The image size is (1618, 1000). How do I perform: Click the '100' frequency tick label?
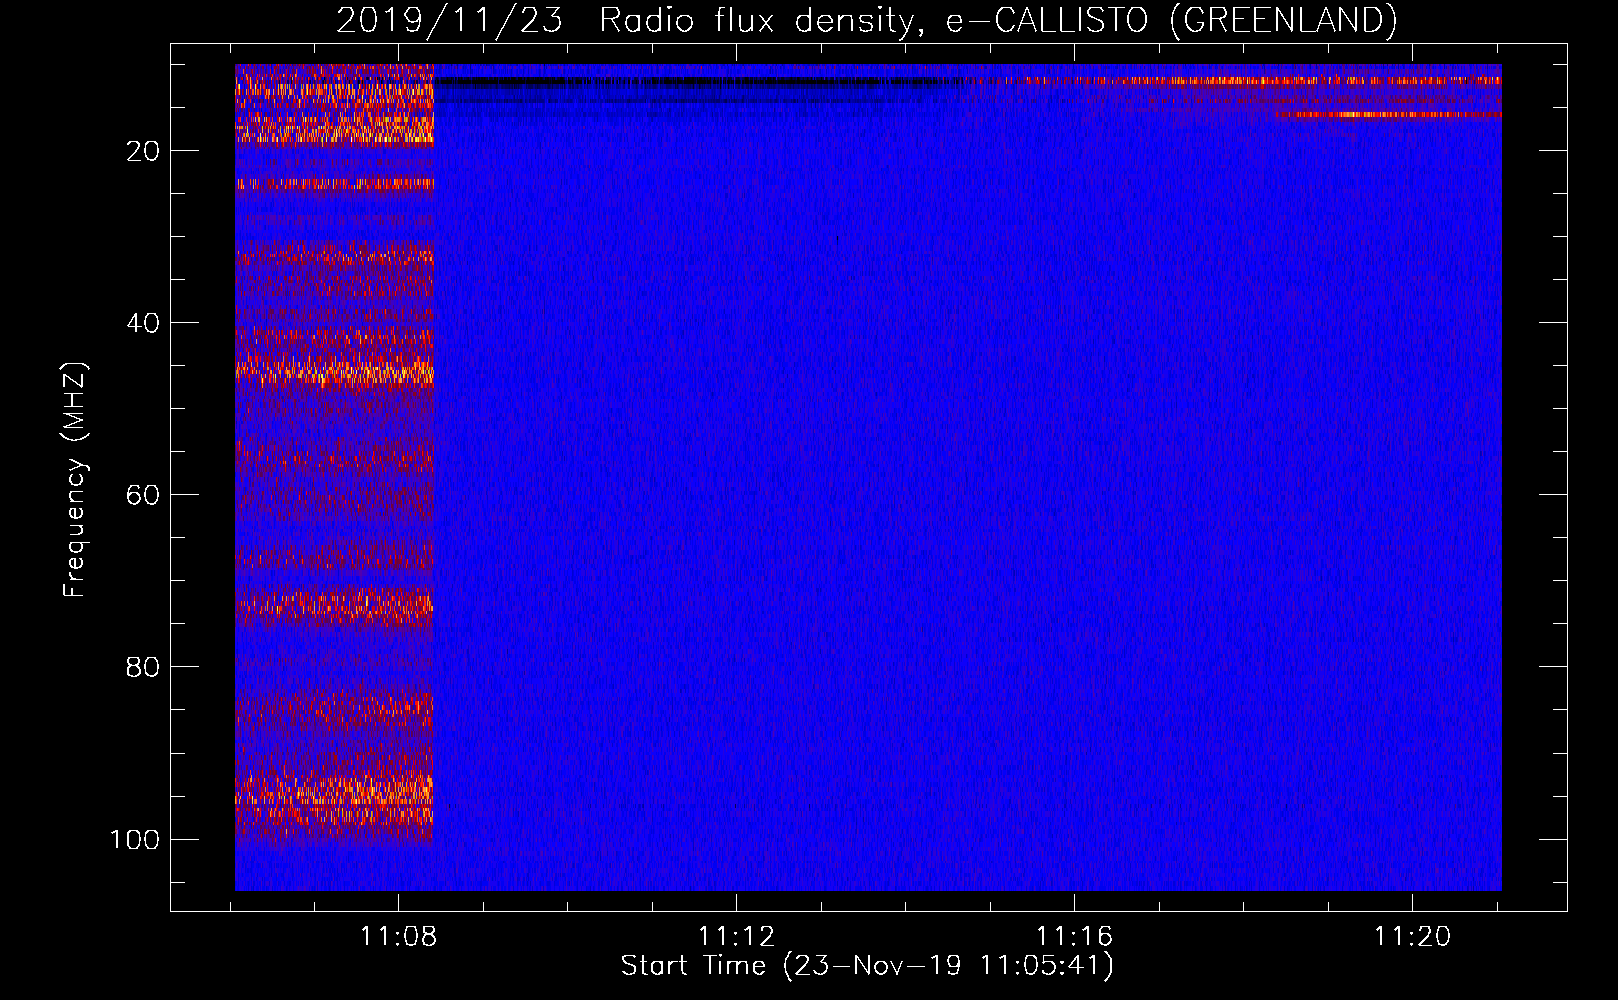135,839
